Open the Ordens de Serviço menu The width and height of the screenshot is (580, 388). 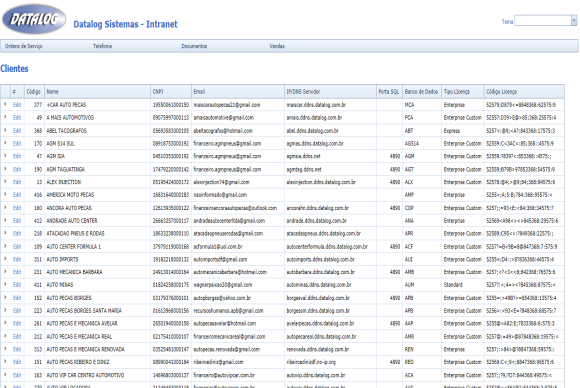[24, 46]
